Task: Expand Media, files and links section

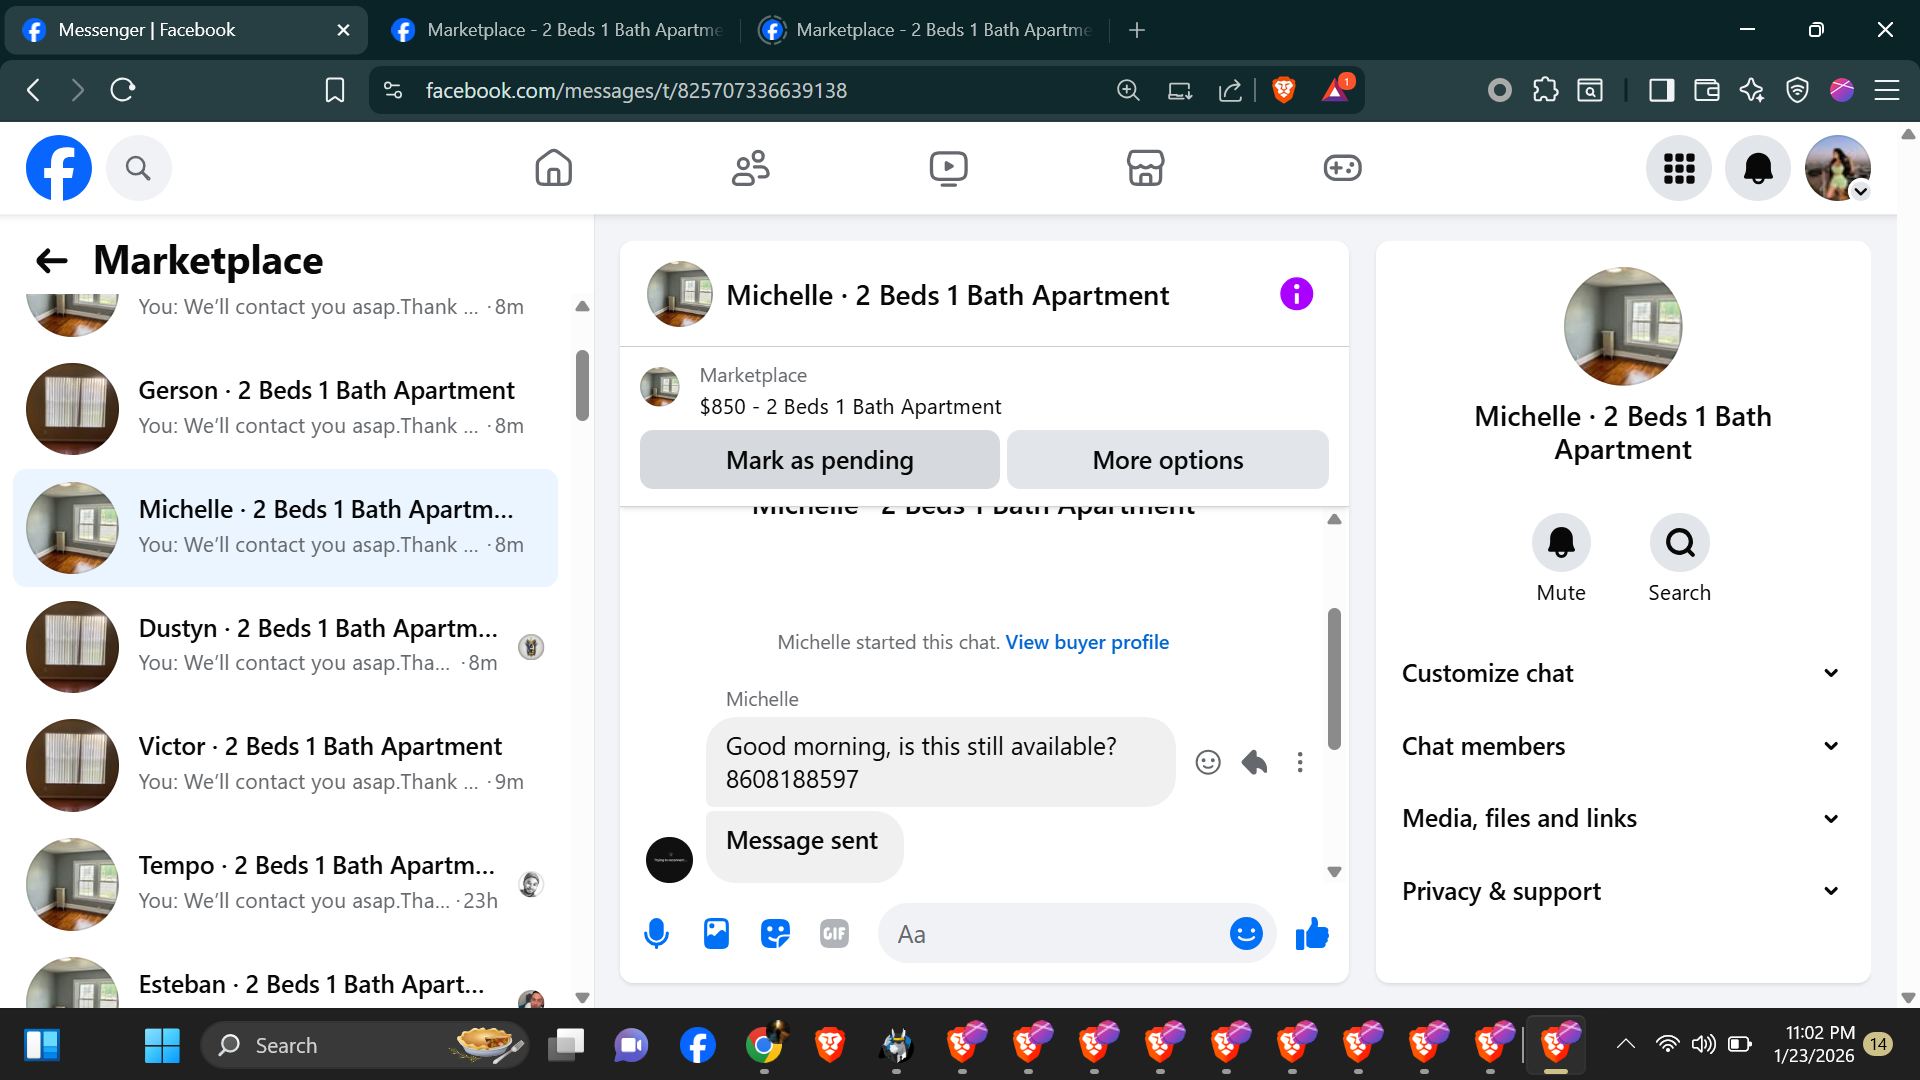Action: pyautogui.click(x=1622, y=818)
